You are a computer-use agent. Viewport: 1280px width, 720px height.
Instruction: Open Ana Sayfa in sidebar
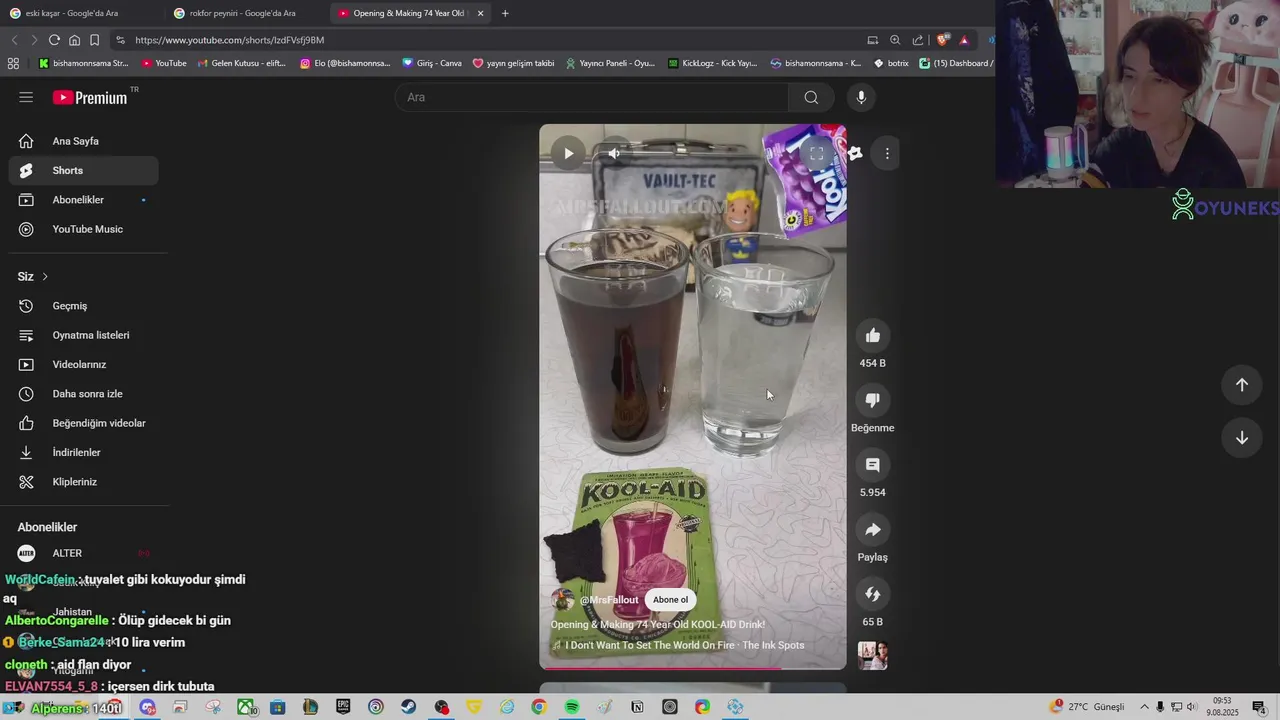pyautogui.click(x=83, y=141)
